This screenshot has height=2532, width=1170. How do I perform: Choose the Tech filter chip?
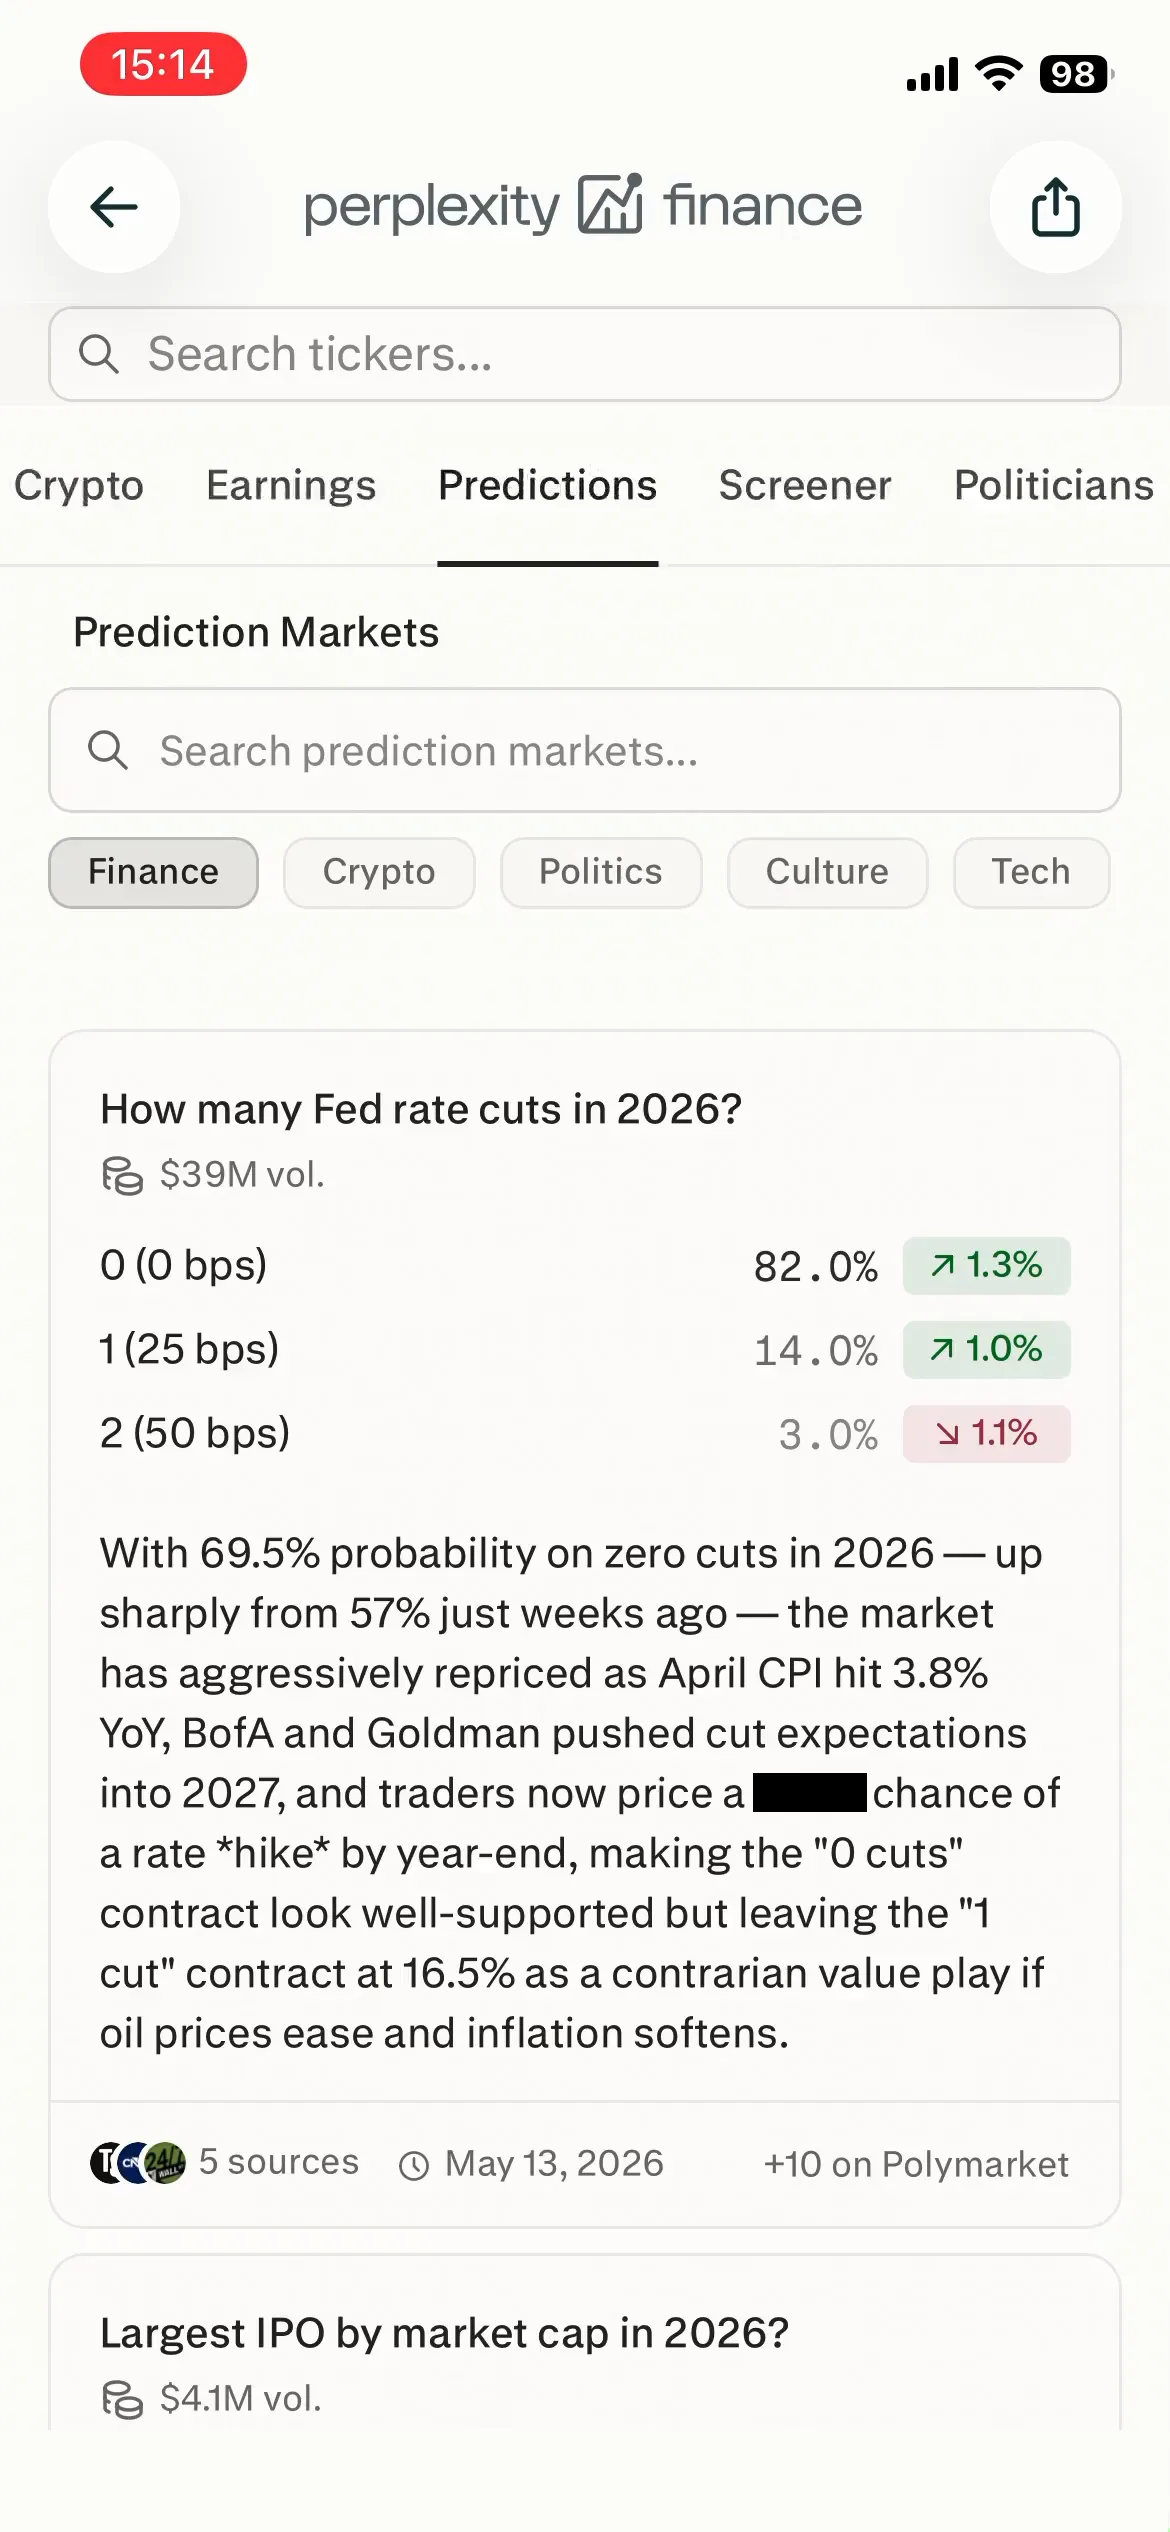[1031, 872]
